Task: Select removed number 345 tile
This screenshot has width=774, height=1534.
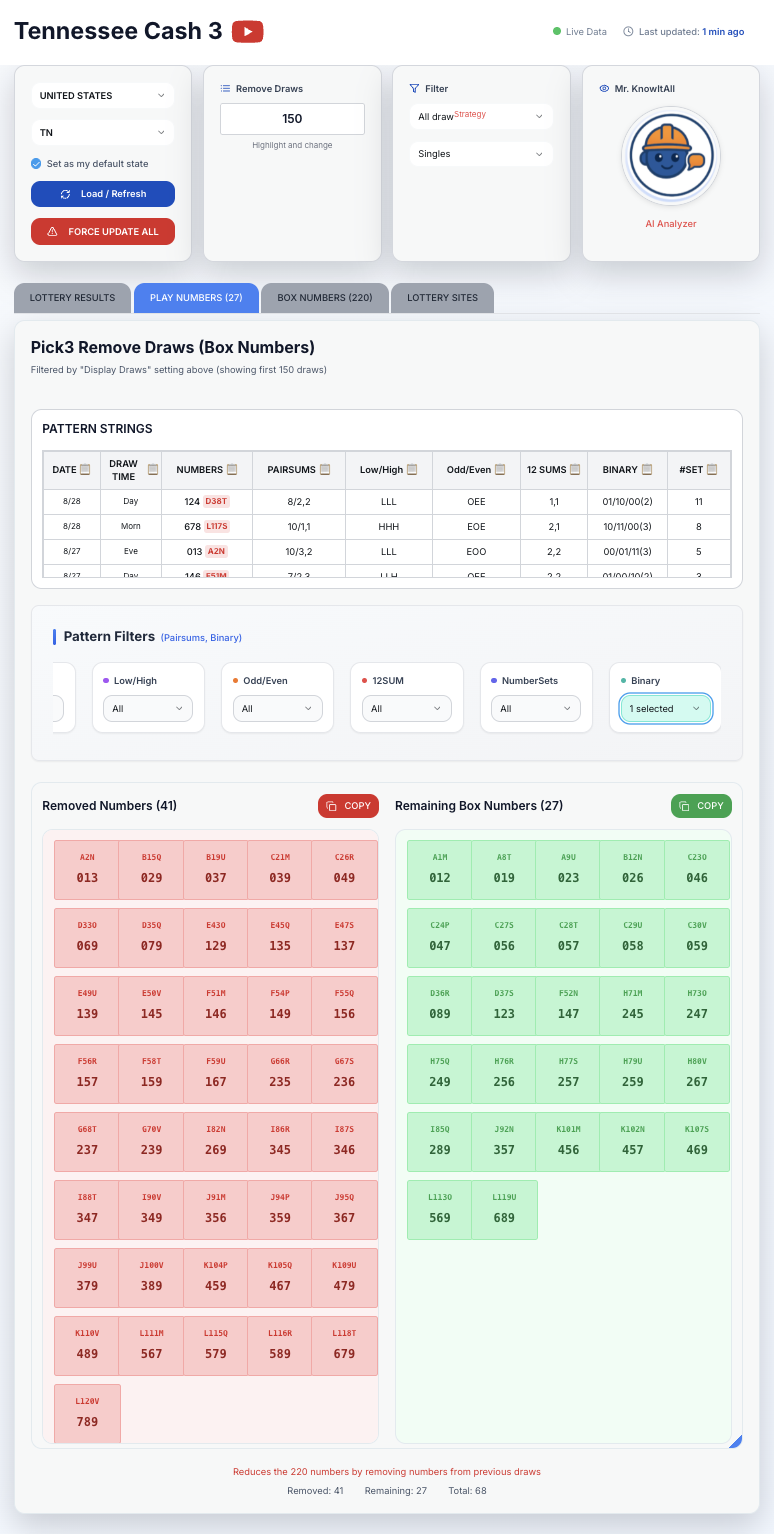Action: coord(280,1142)
